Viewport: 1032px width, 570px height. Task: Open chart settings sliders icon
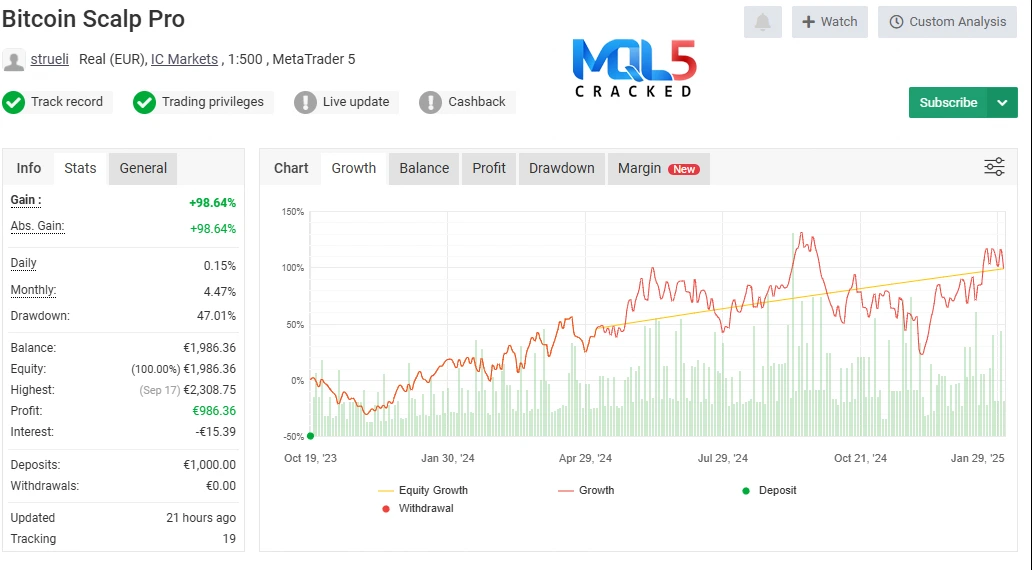(x=994, y=167)
